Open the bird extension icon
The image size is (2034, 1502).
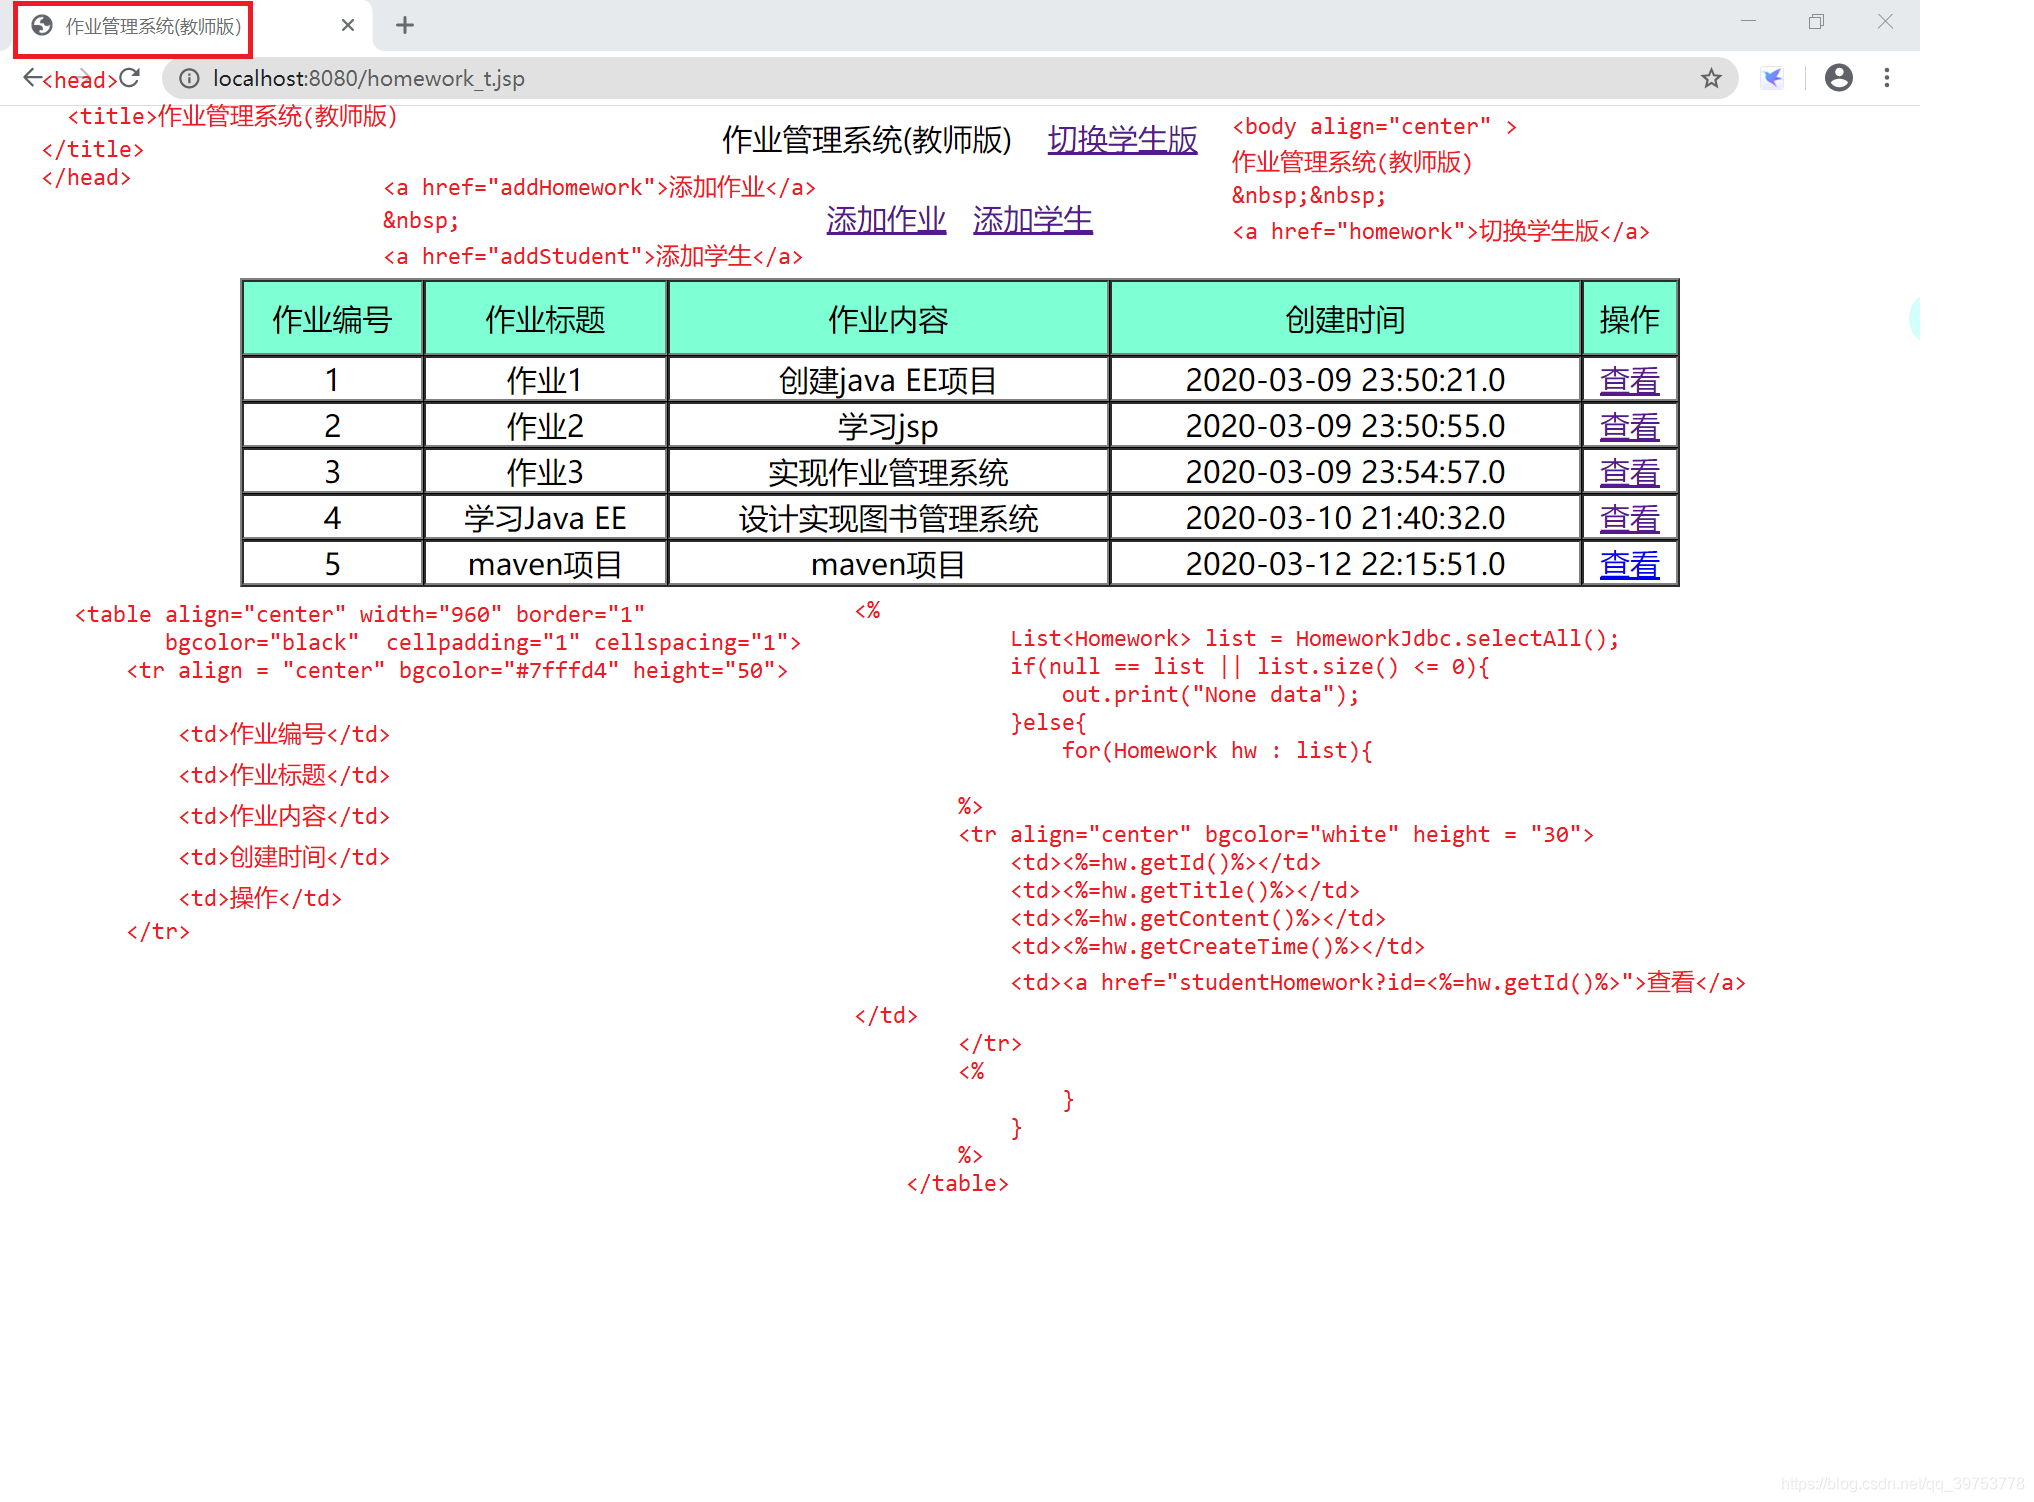pyautogui.click(x=1772, y=78)
